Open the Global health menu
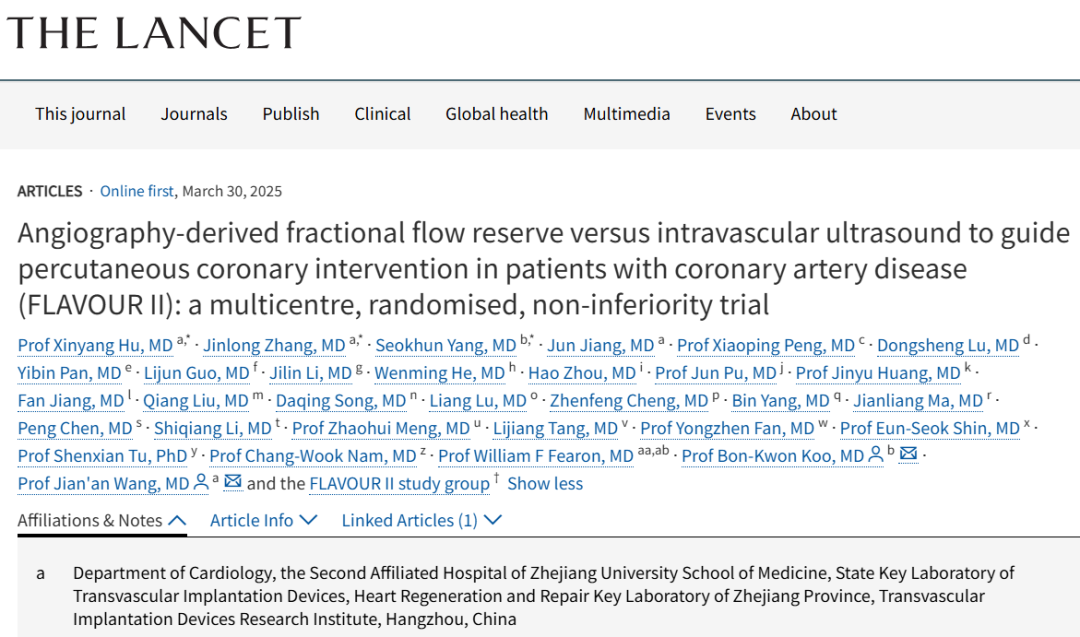The image size is (1080, 637). [x=497, y=114]
